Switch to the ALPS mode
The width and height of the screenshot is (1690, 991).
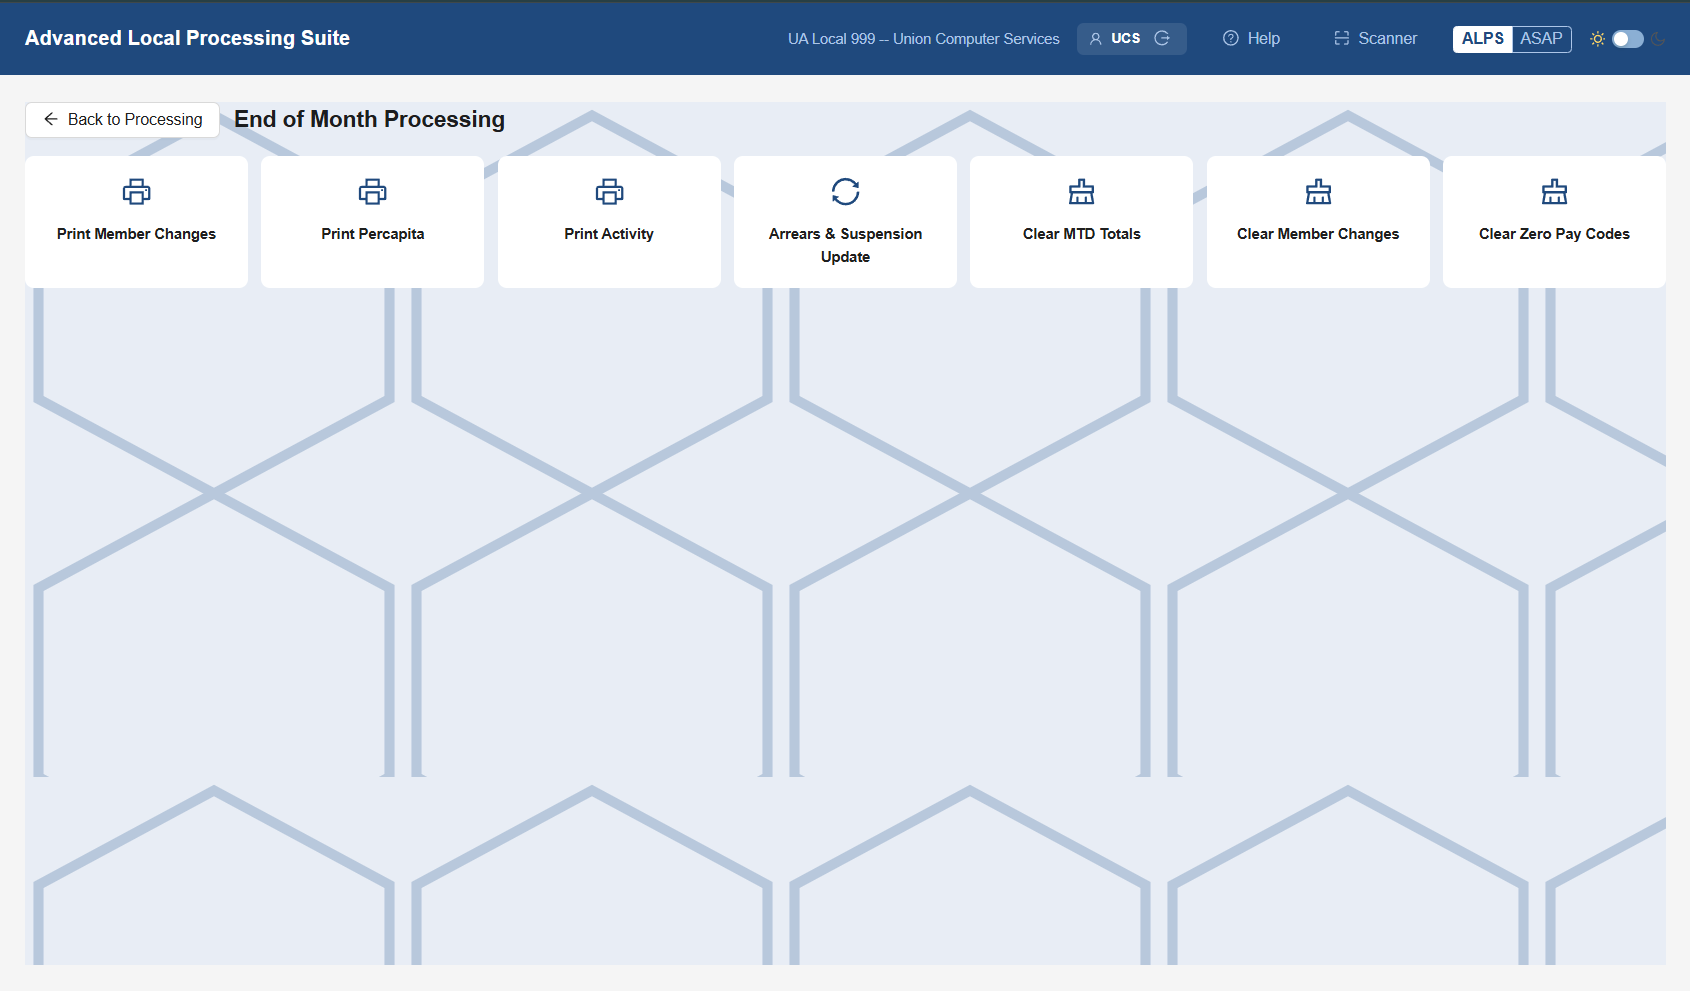coord(1482,38)
